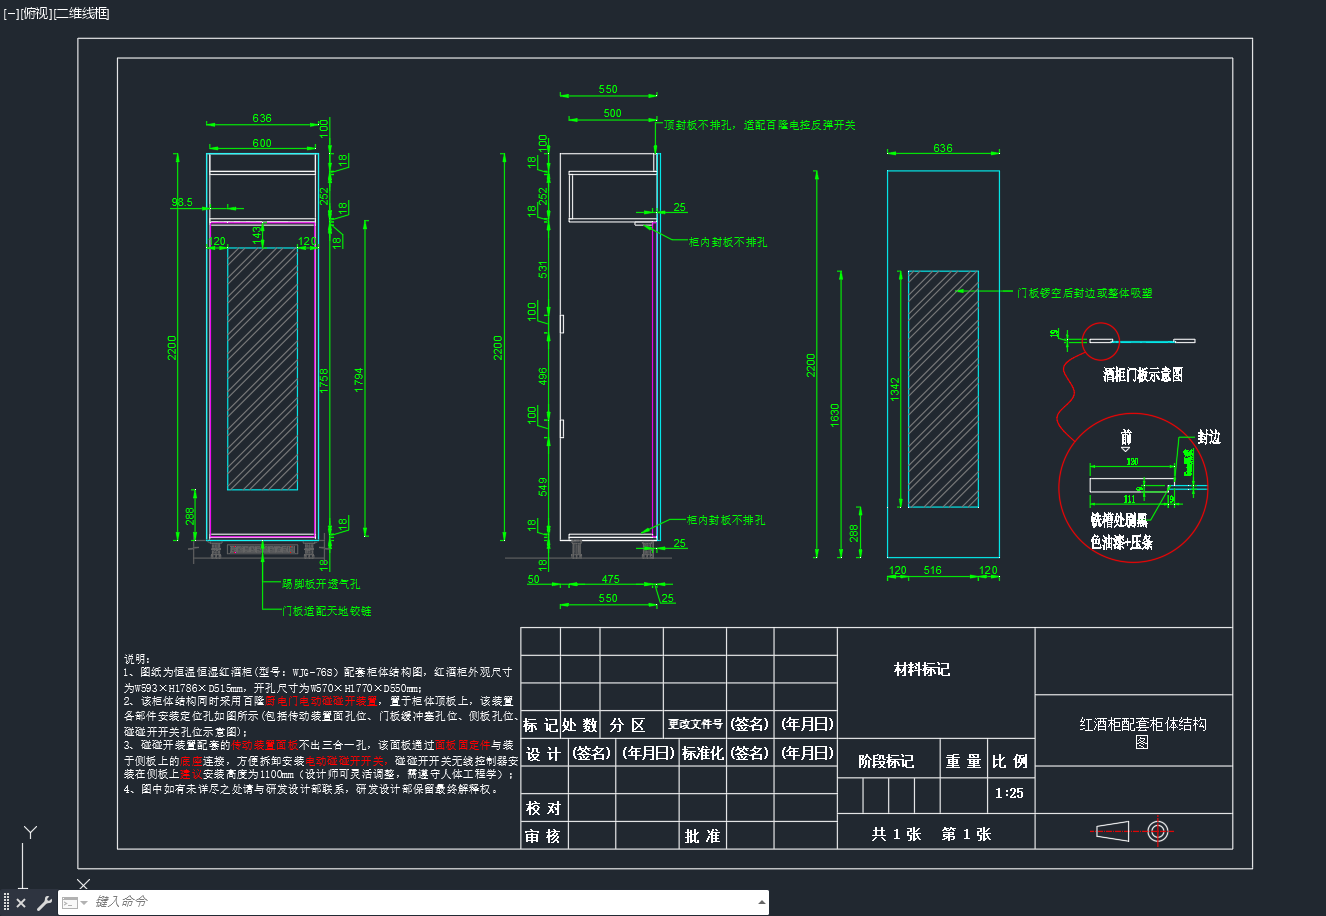Select the 阶段标记 cell text
Screen dimensions: 1326x916
tap(886, 761)
